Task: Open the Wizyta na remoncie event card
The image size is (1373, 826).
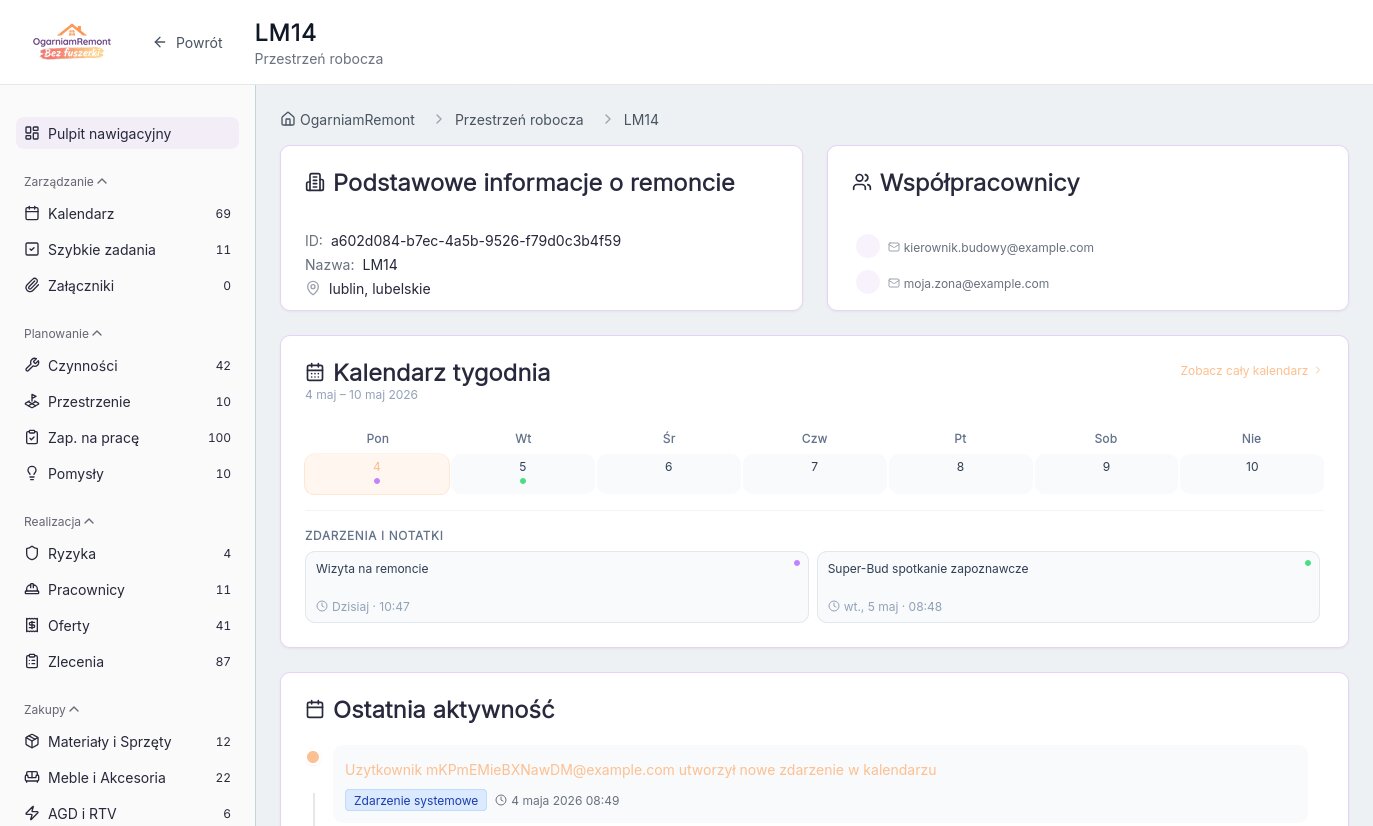Action: click(x=557, y=587)
